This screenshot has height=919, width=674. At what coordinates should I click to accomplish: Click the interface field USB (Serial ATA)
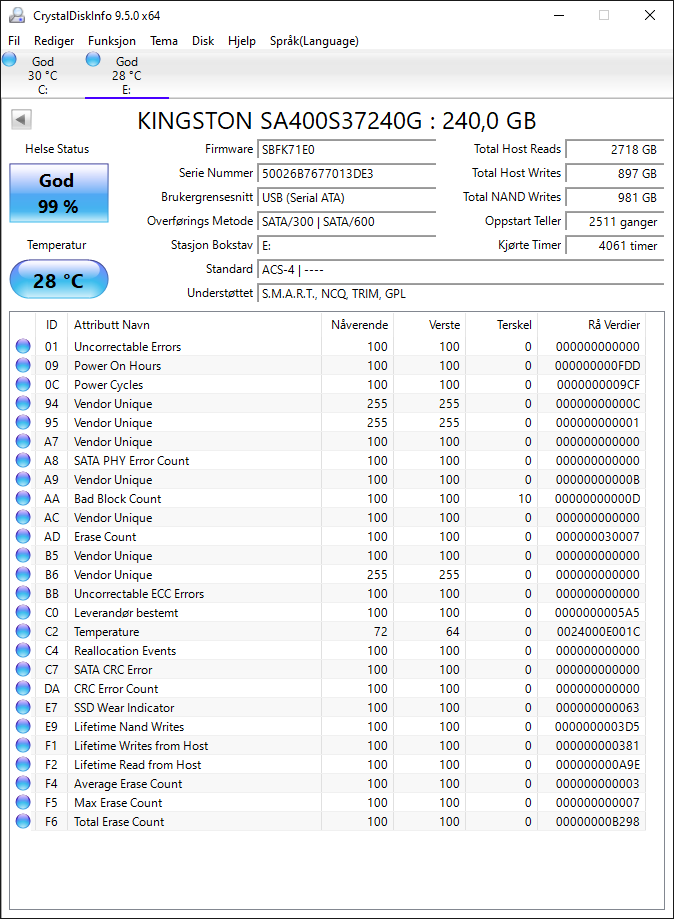tap(346, 198)
